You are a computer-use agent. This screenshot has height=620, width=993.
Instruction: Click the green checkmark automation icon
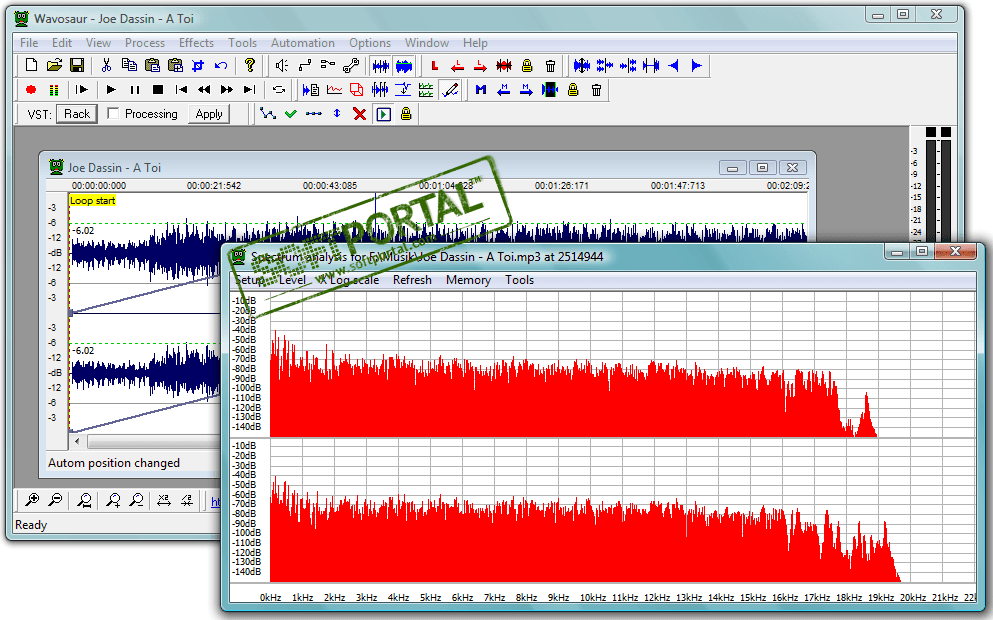290,114
